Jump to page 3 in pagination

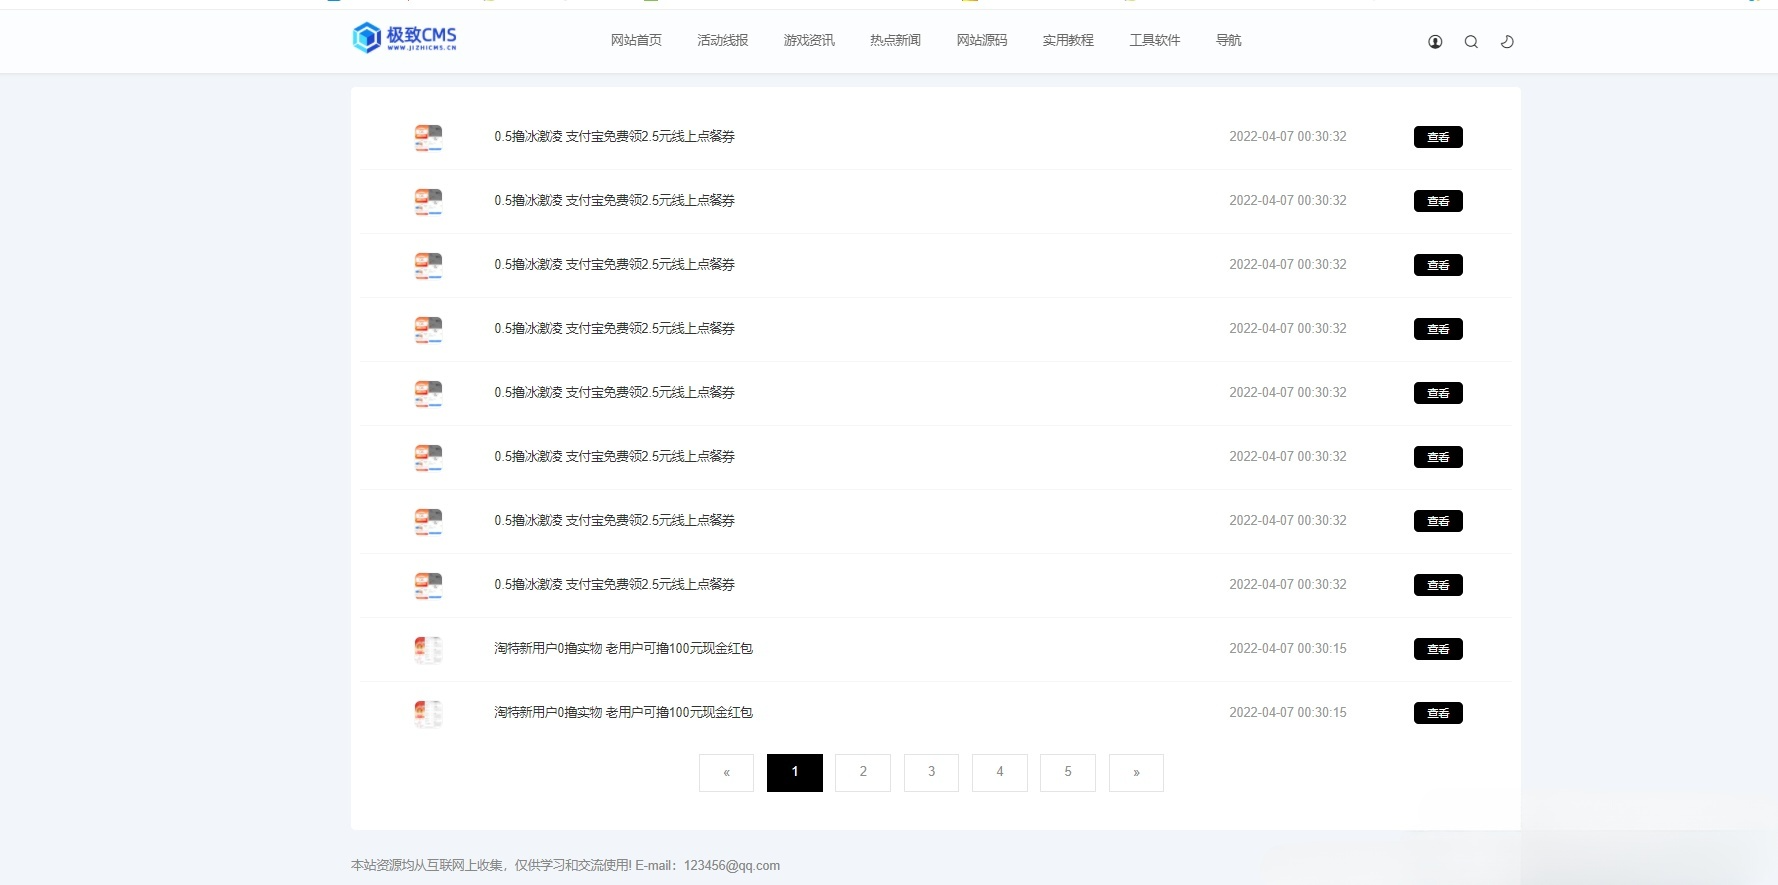pyautogui.click(x=931, y=773)
